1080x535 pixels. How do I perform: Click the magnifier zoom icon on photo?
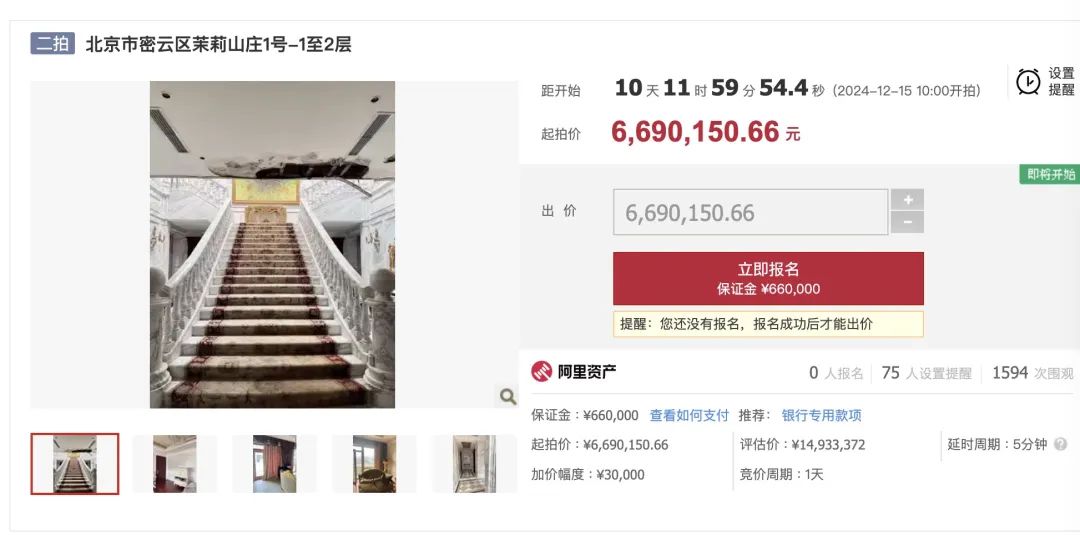(508, 397)
